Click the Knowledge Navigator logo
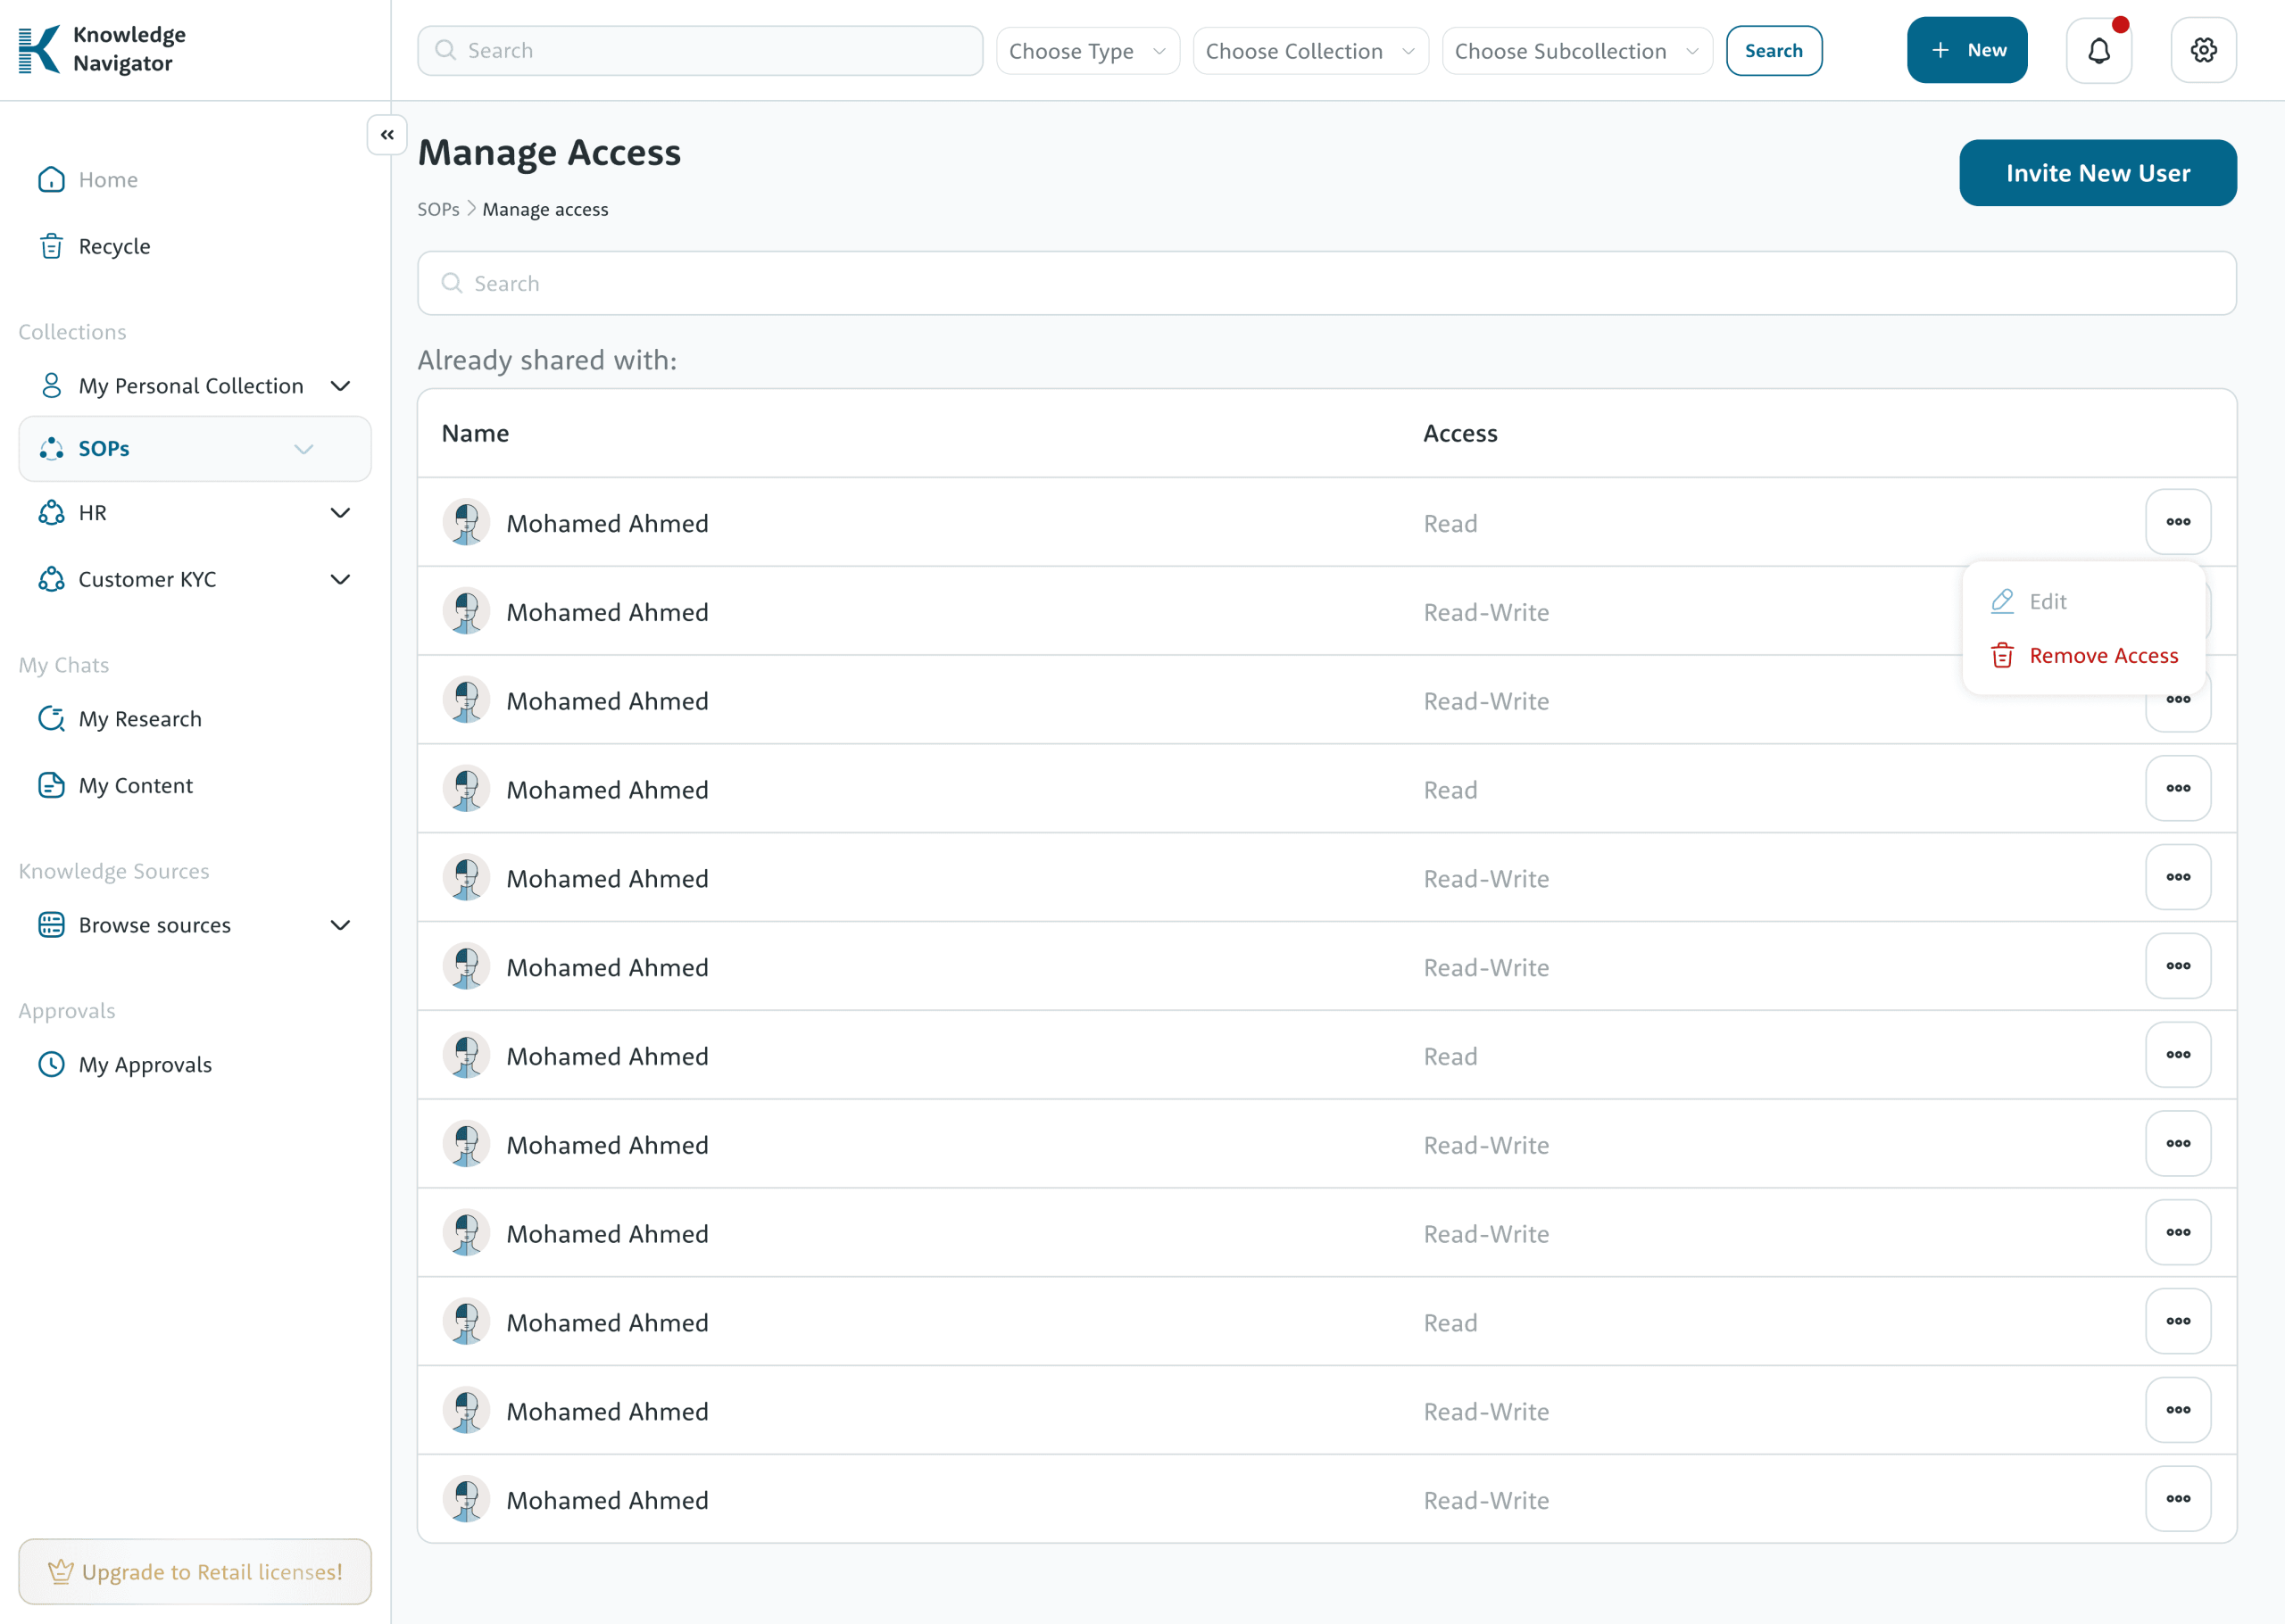 coord(40,49)
